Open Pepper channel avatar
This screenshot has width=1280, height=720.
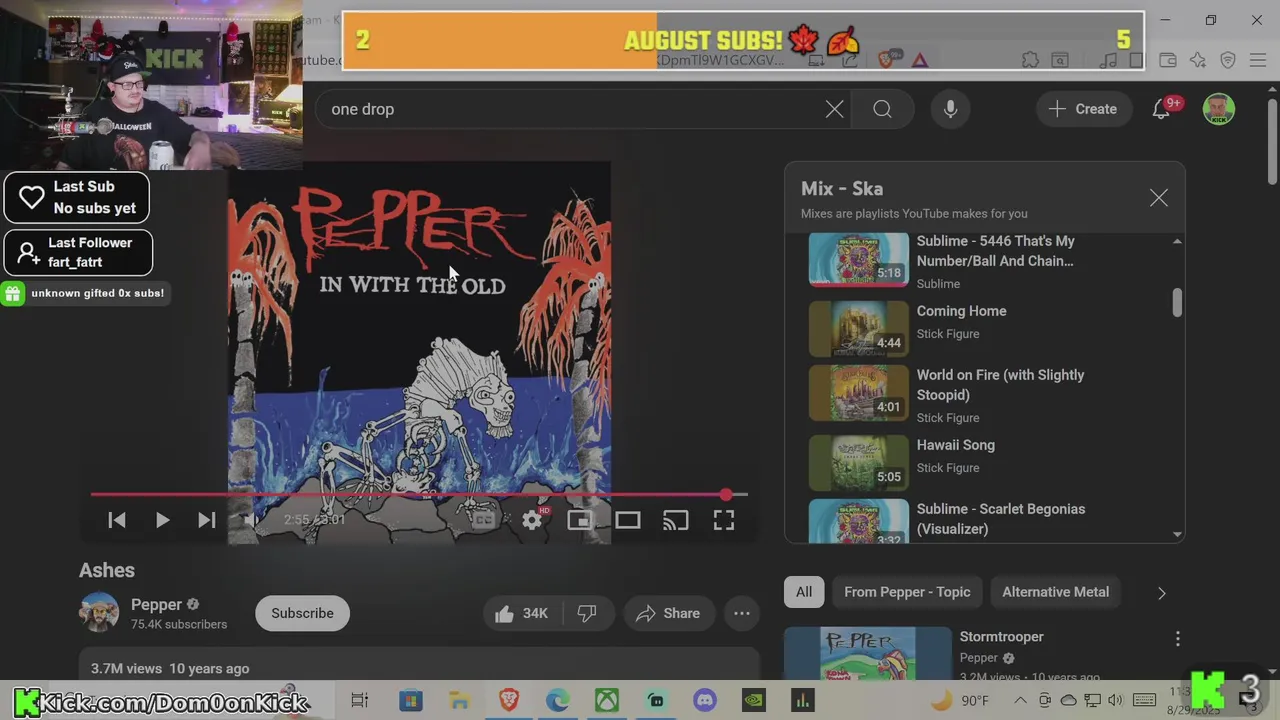click(99, 613)
